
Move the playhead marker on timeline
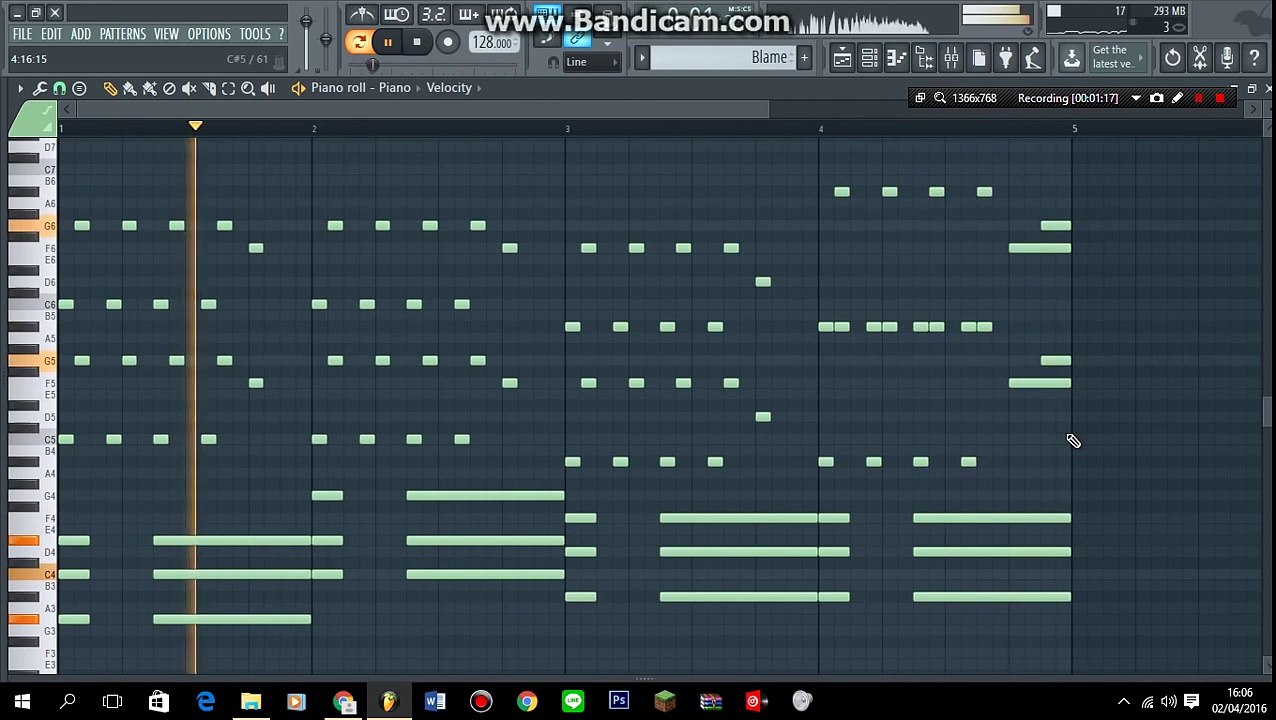click(x=195, y=126)
